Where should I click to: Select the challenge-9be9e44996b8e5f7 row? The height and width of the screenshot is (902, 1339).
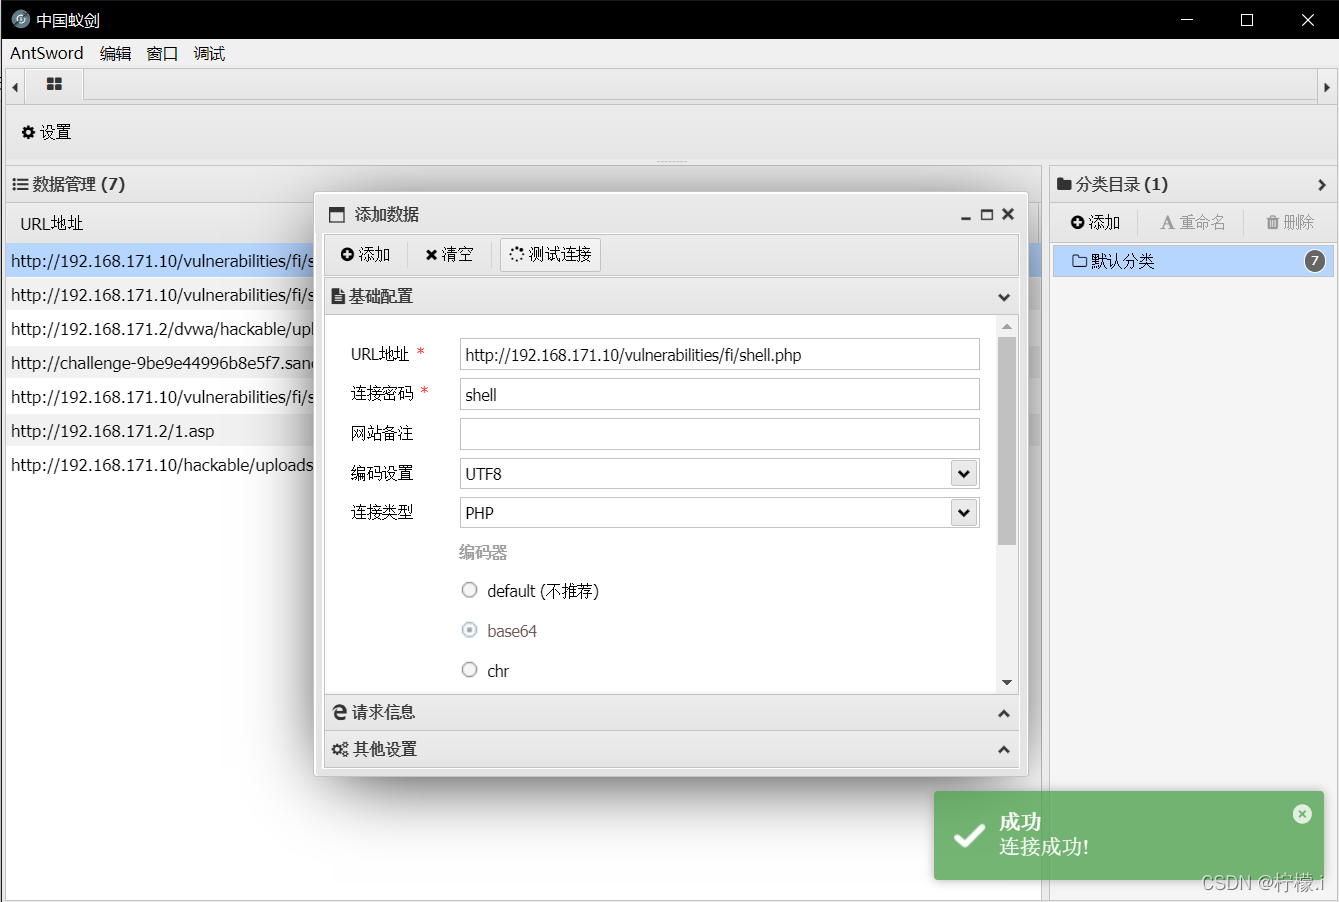coord(162,363)
